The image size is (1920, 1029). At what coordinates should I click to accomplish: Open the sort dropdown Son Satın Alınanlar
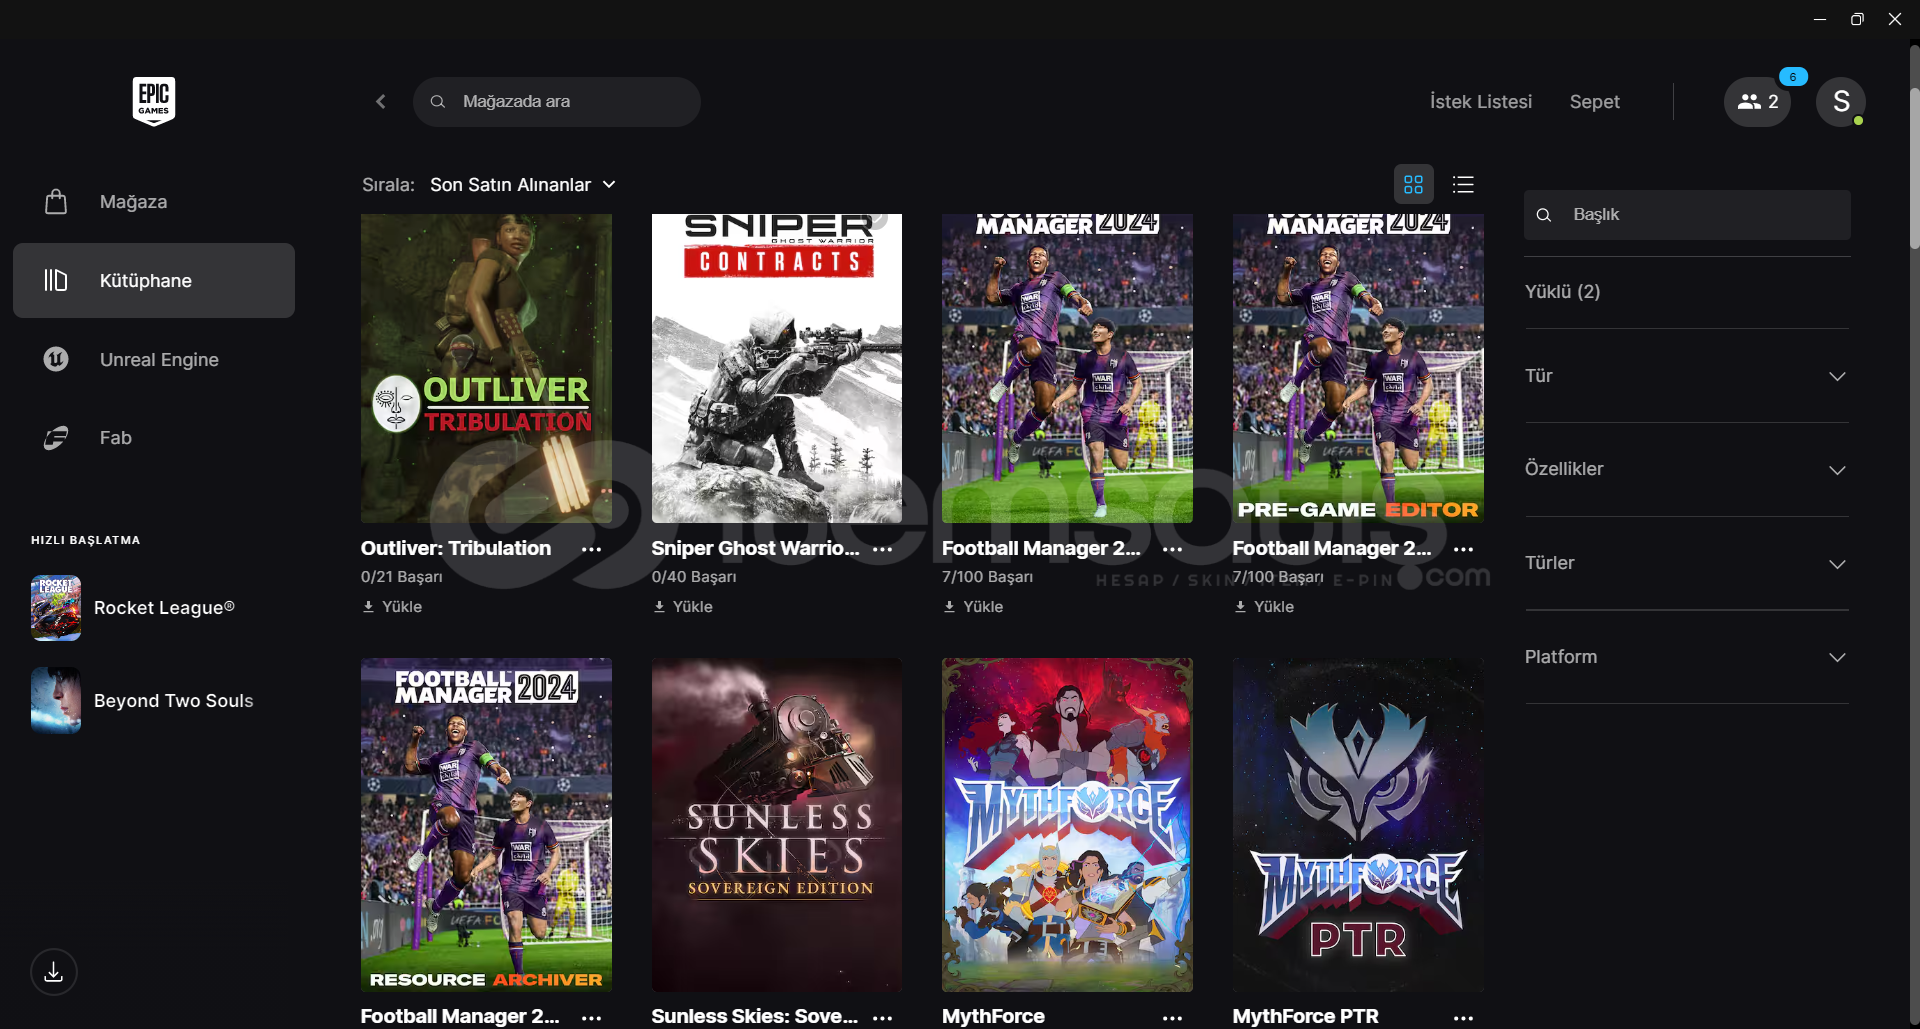(523, 185)
